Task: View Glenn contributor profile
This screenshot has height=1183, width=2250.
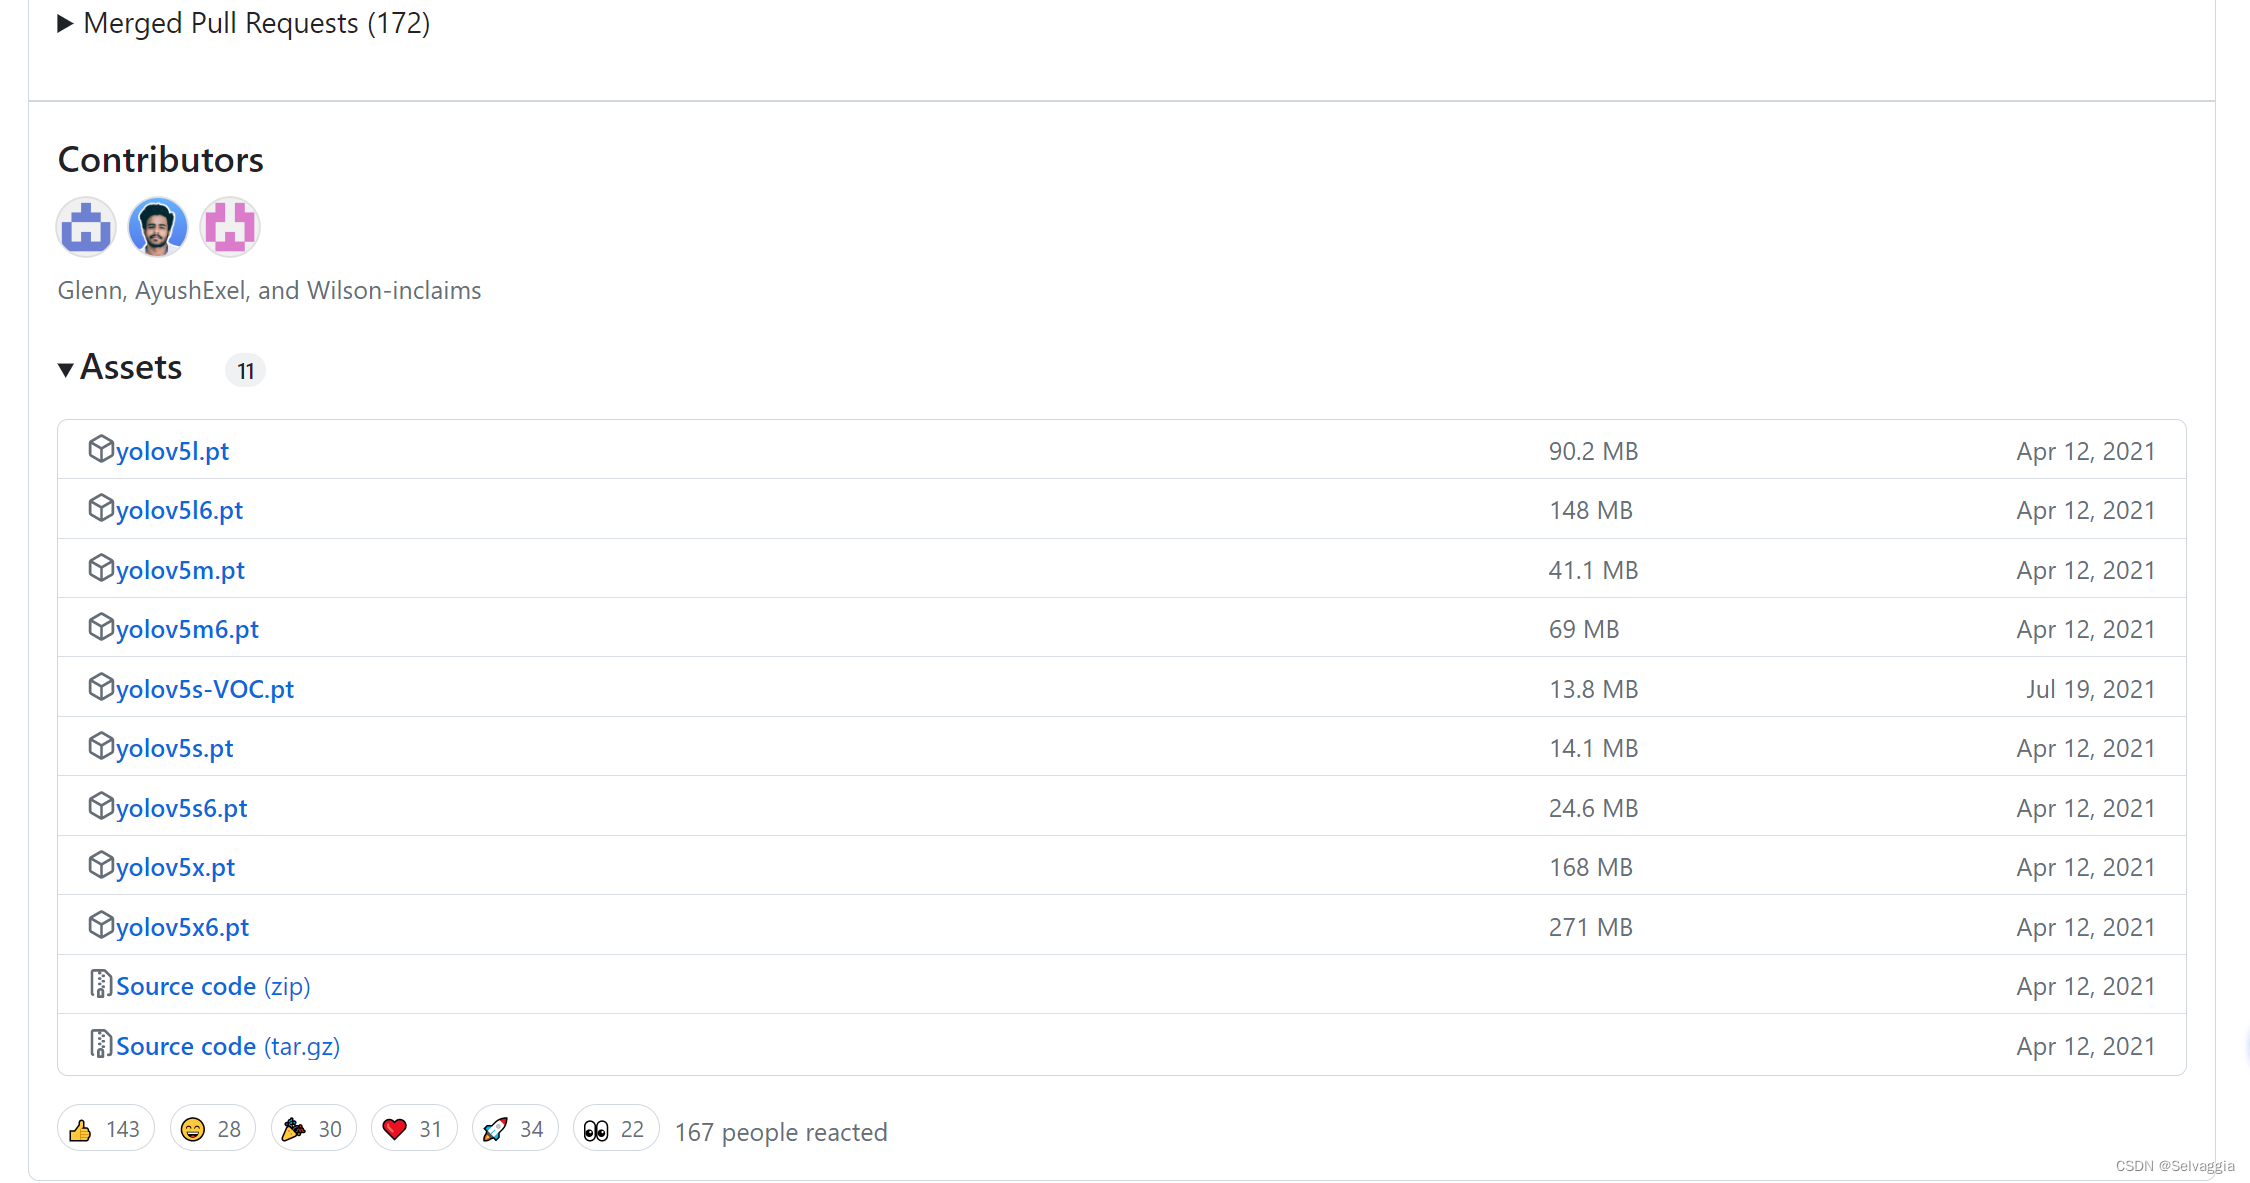Action: coord(85,226)
